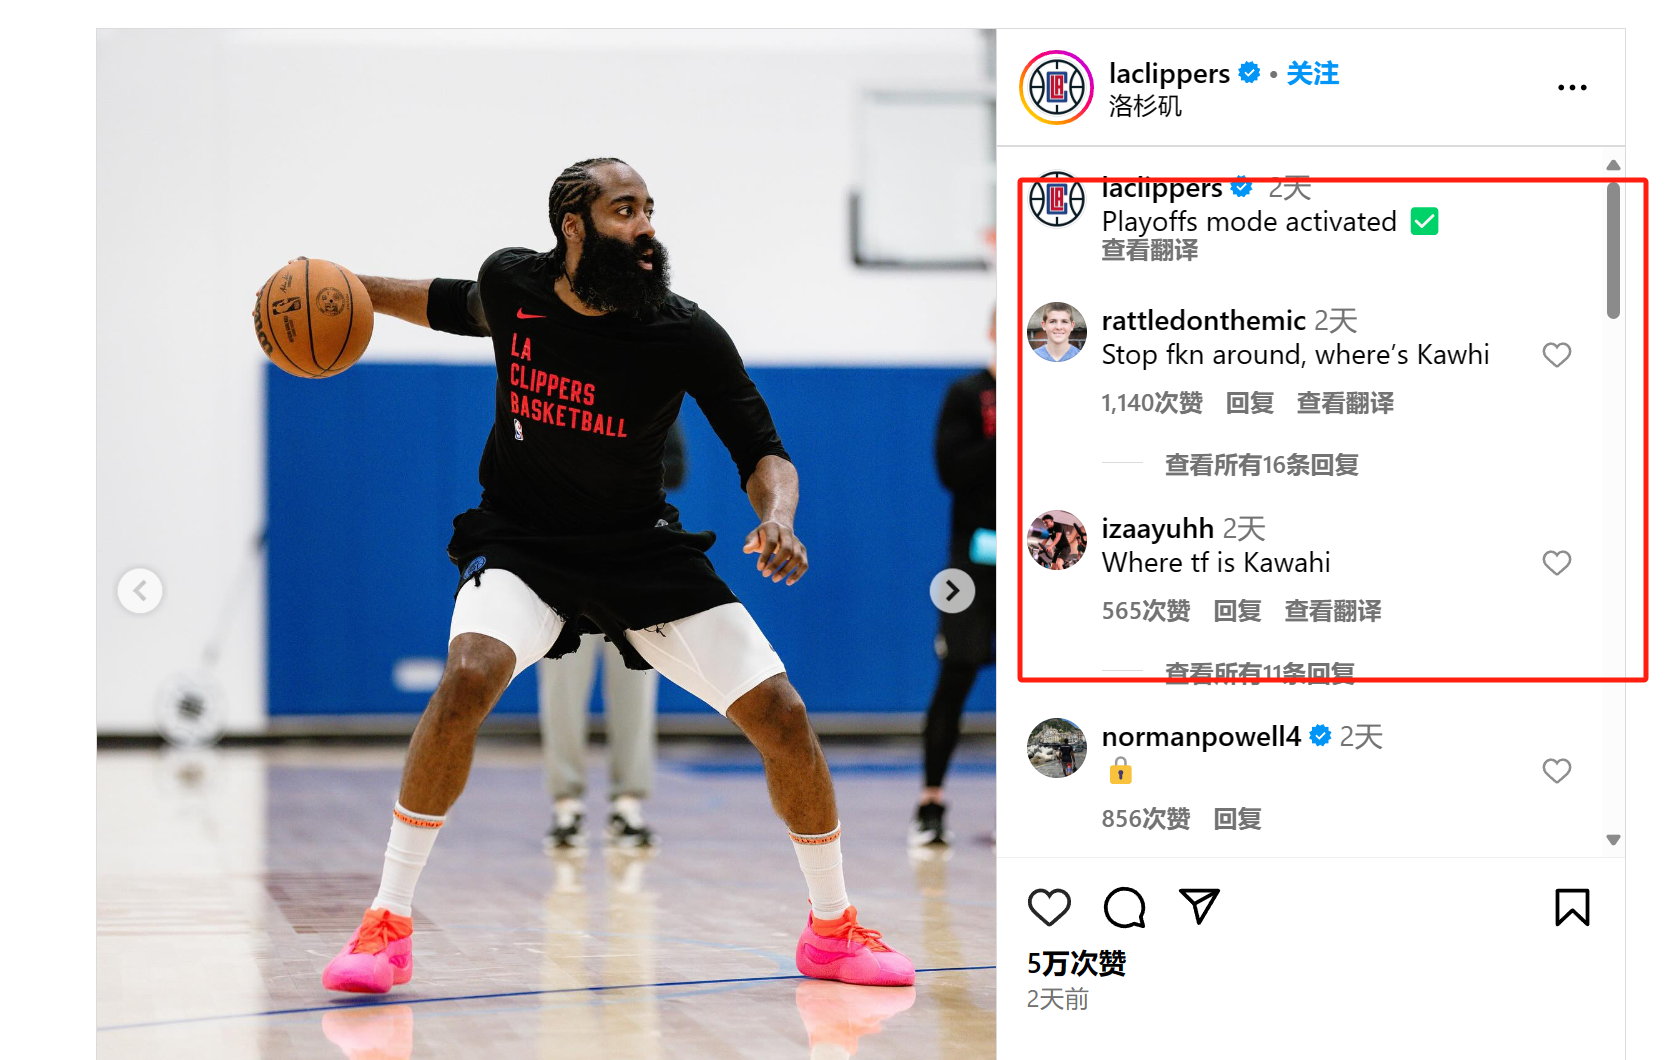The image size is (1674, 1060).
Task: Open normanpowell4's profile name
Action: (1201, 737)
